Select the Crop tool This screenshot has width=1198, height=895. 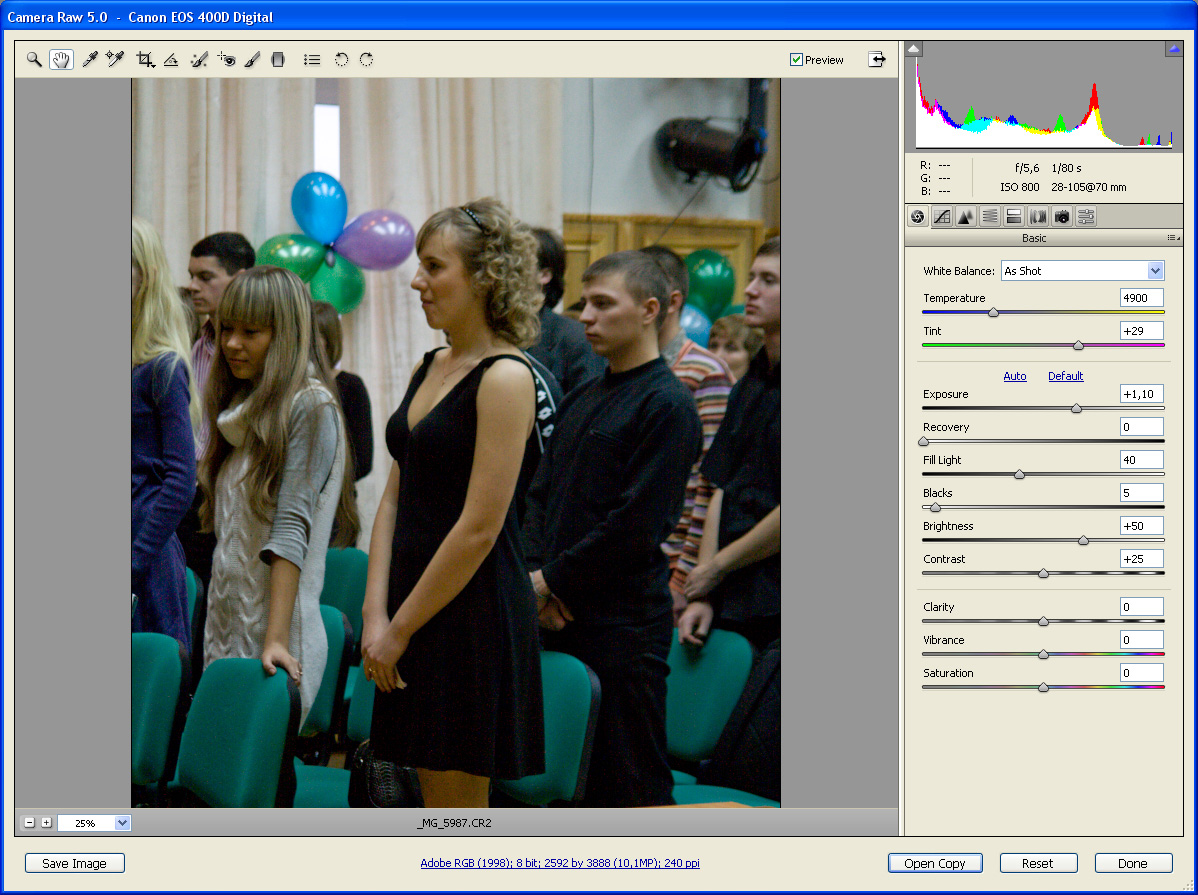(x=146, y=60)
